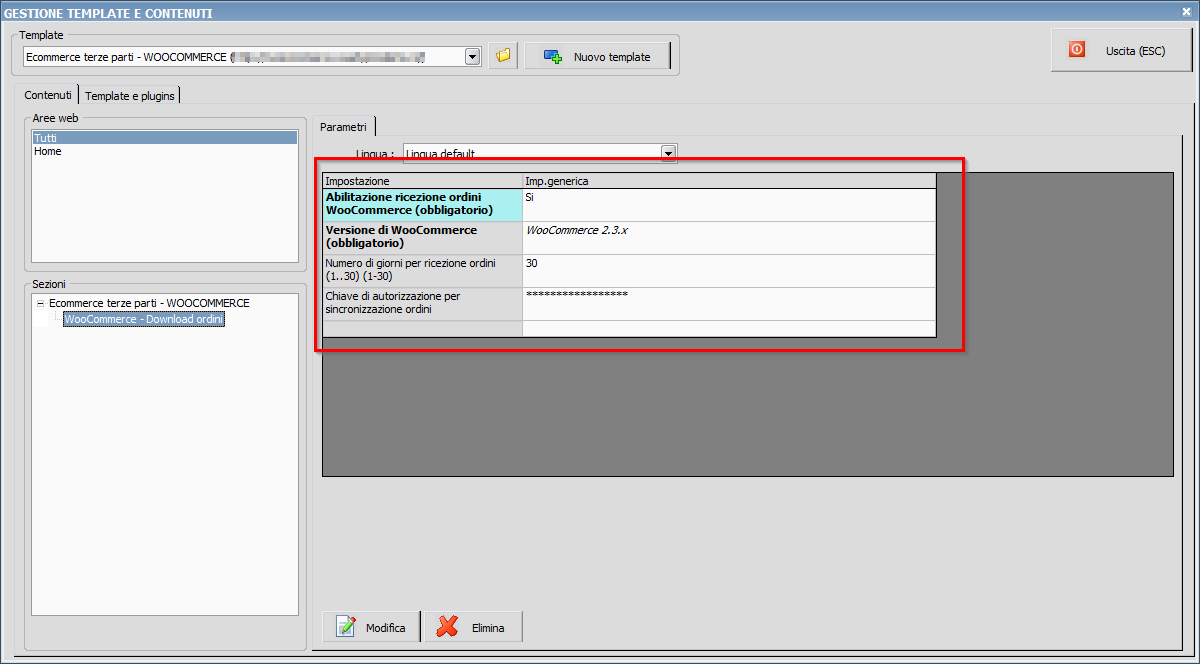Image resolution: width=1200 pixels, height=664 pixels.
Task: Select Abilitazione ricezione ordini WooCommerce row
Action: click(422, 205)
